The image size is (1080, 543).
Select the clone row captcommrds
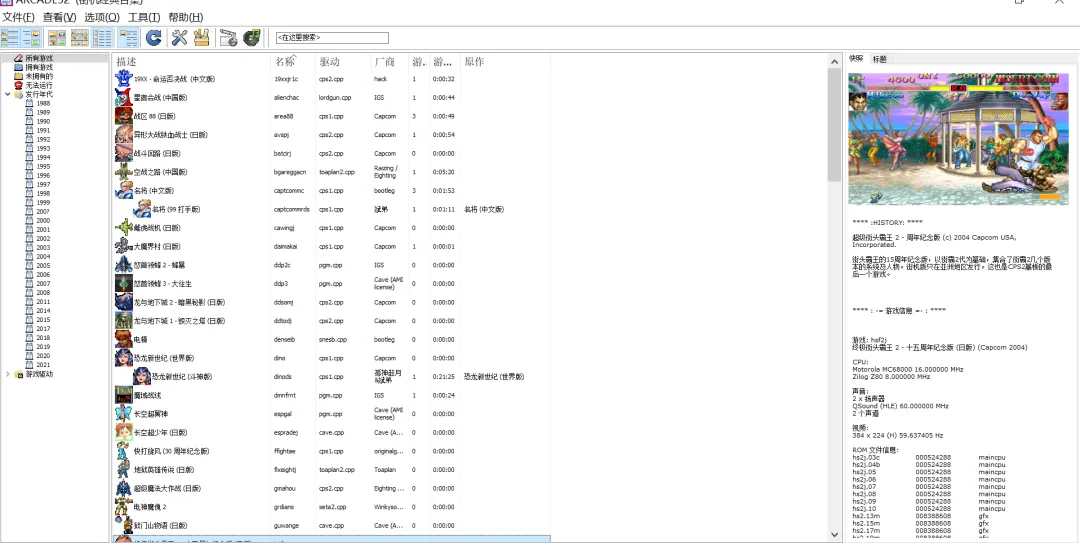coord(331,209)
